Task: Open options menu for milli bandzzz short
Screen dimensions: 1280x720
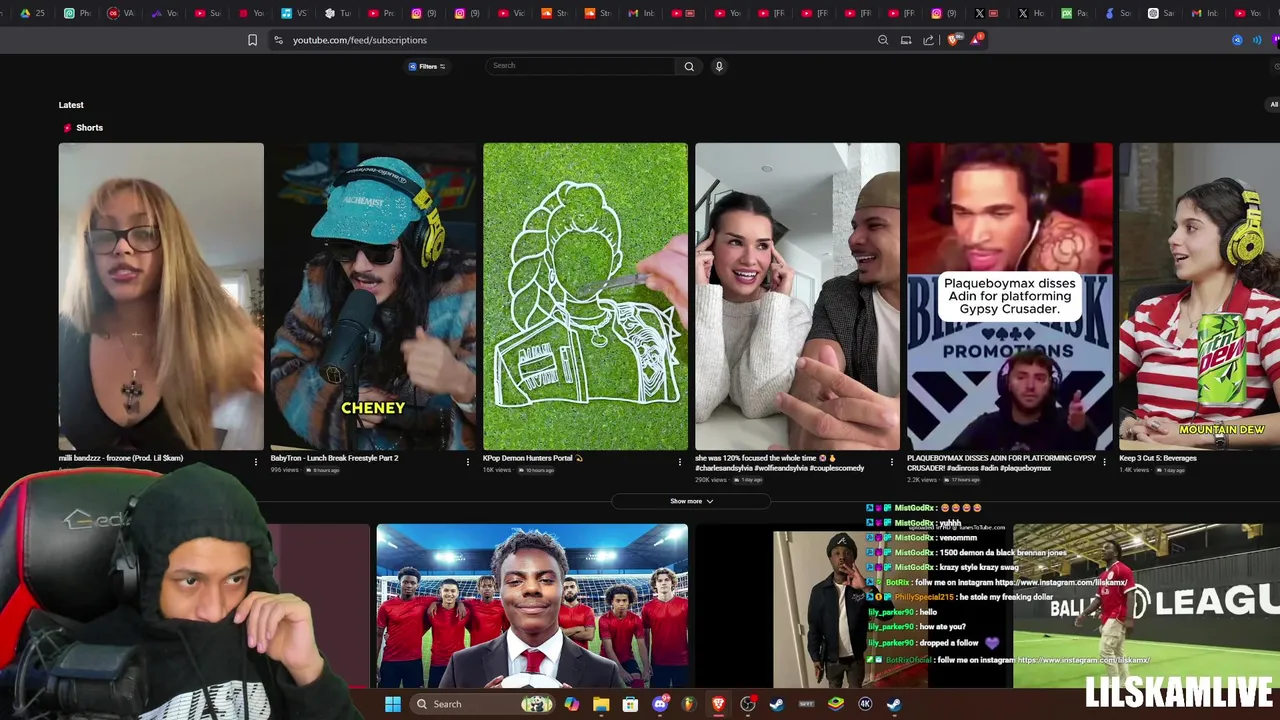Action: coord(255,462)
